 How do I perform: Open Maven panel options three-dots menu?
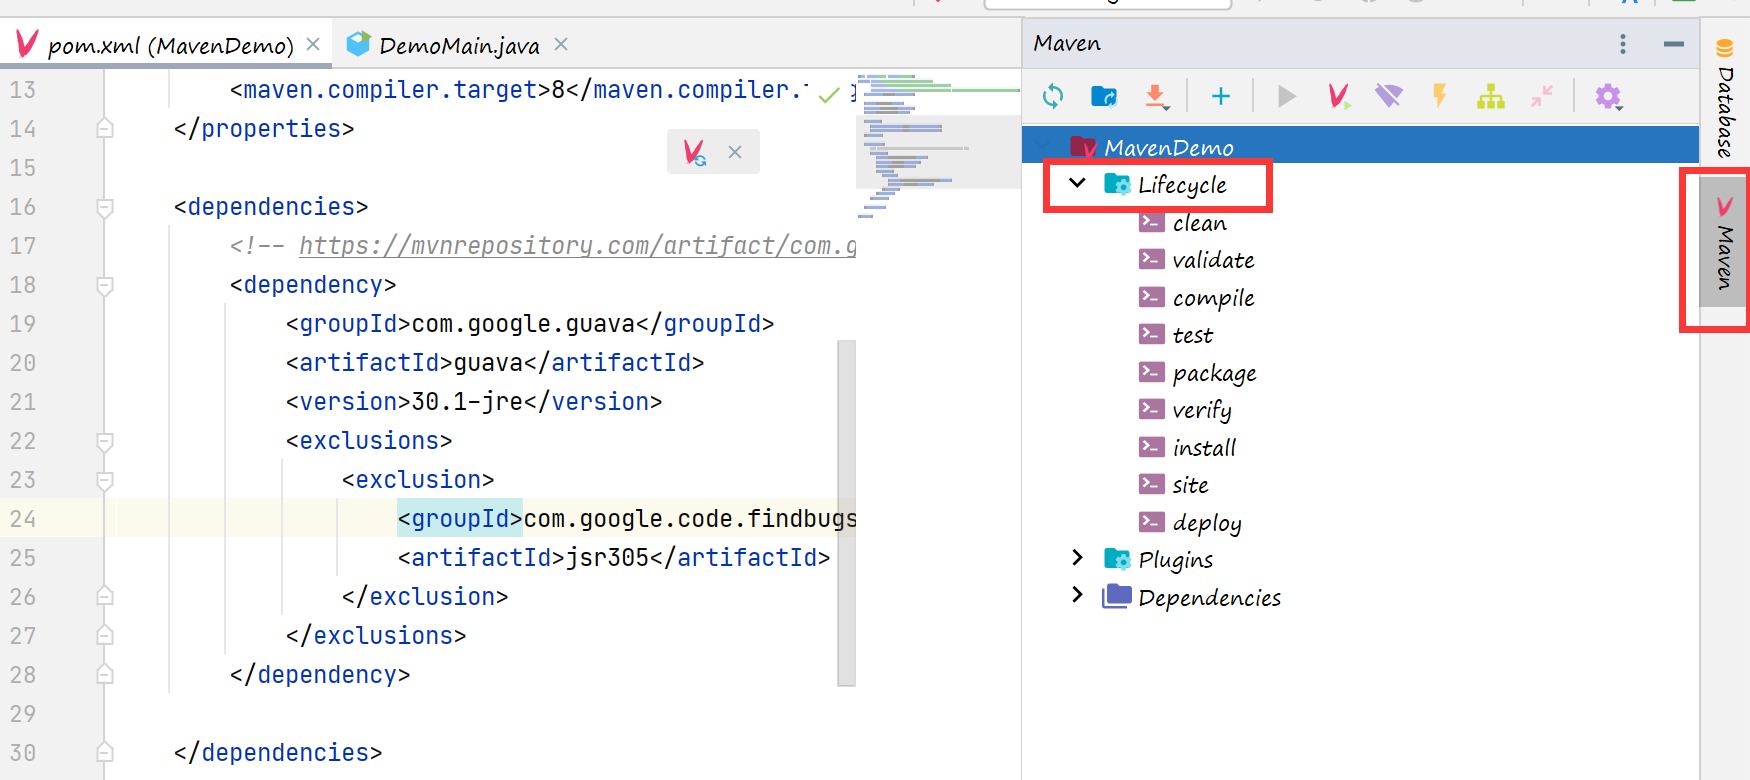[1623, 44]
